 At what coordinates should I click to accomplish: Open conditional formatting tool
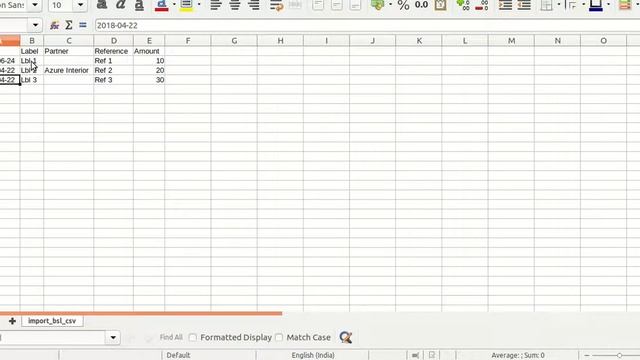click(x=625, y=5)
